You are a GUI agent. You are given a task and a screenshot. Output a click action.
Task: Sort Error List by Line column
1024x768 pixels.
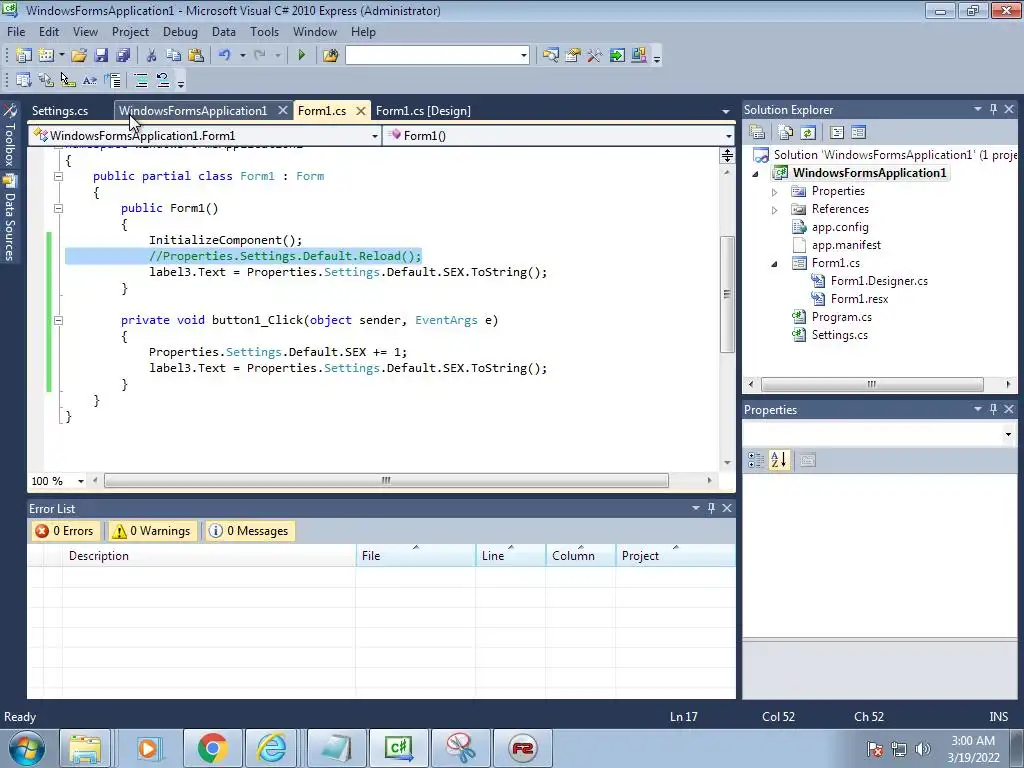coord(510,556)
